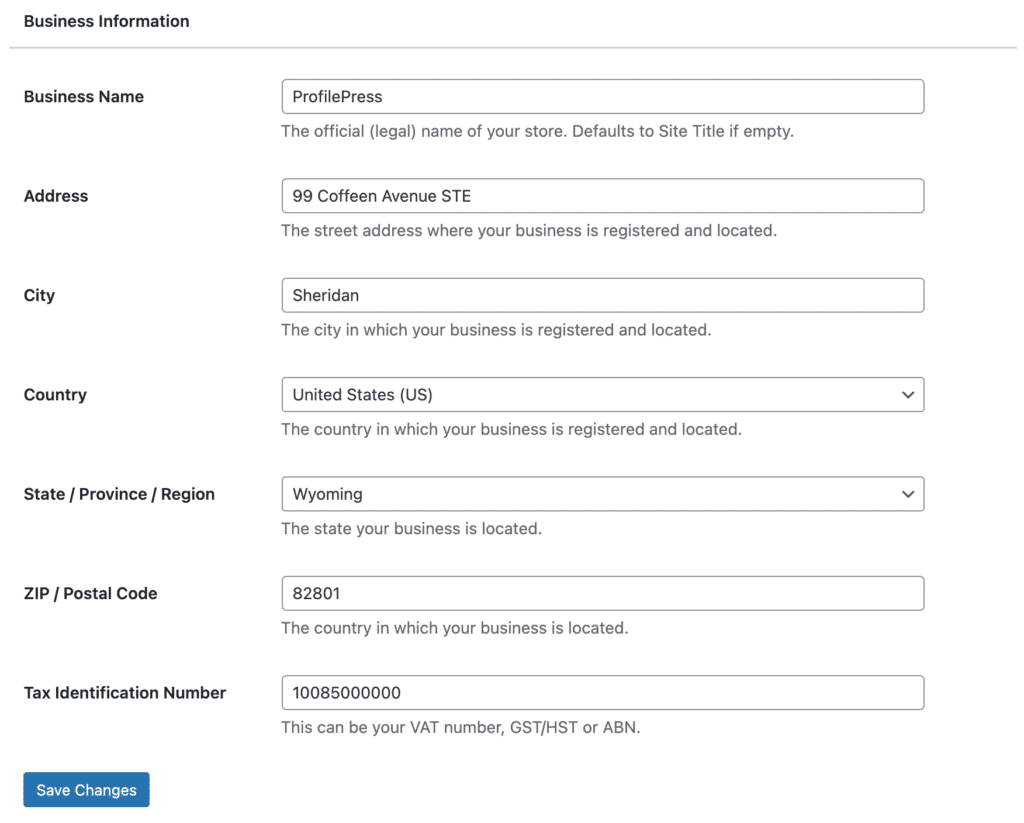Screen dimensions: 1024x823
Task: Click the City field showing Sheridan
Action: point(602,295)
